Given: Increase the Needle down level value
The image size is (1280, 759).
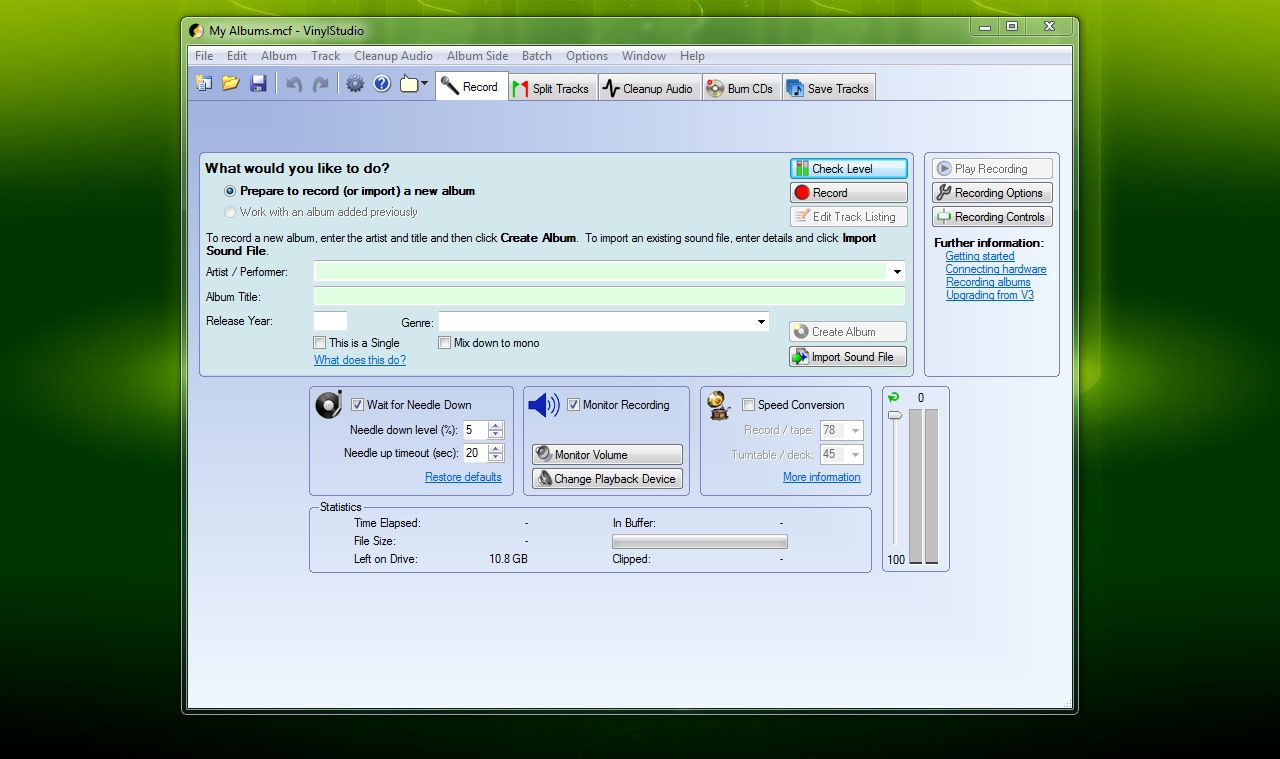Looking at the screenshot, I should [496, 426].
